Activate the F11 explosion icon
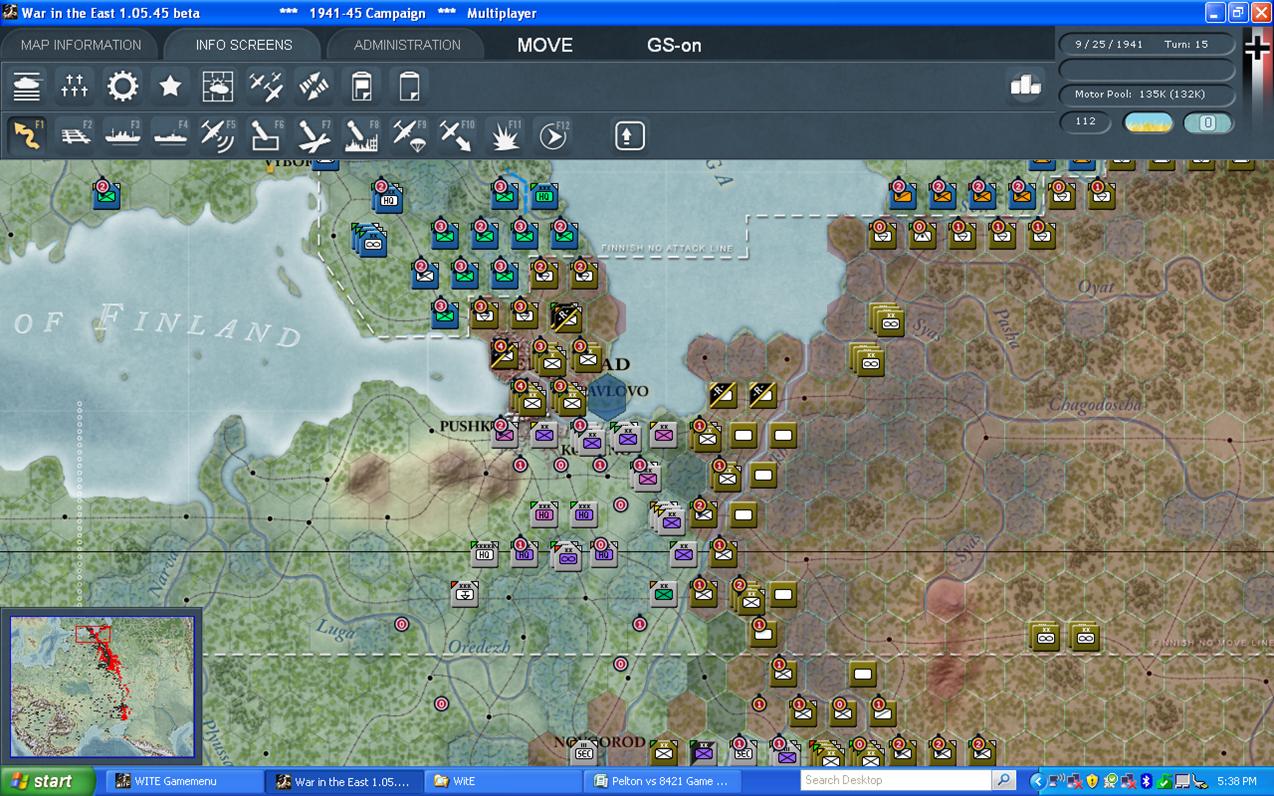This screenshot has width=1274, height=796. click(x=505, y=135)
